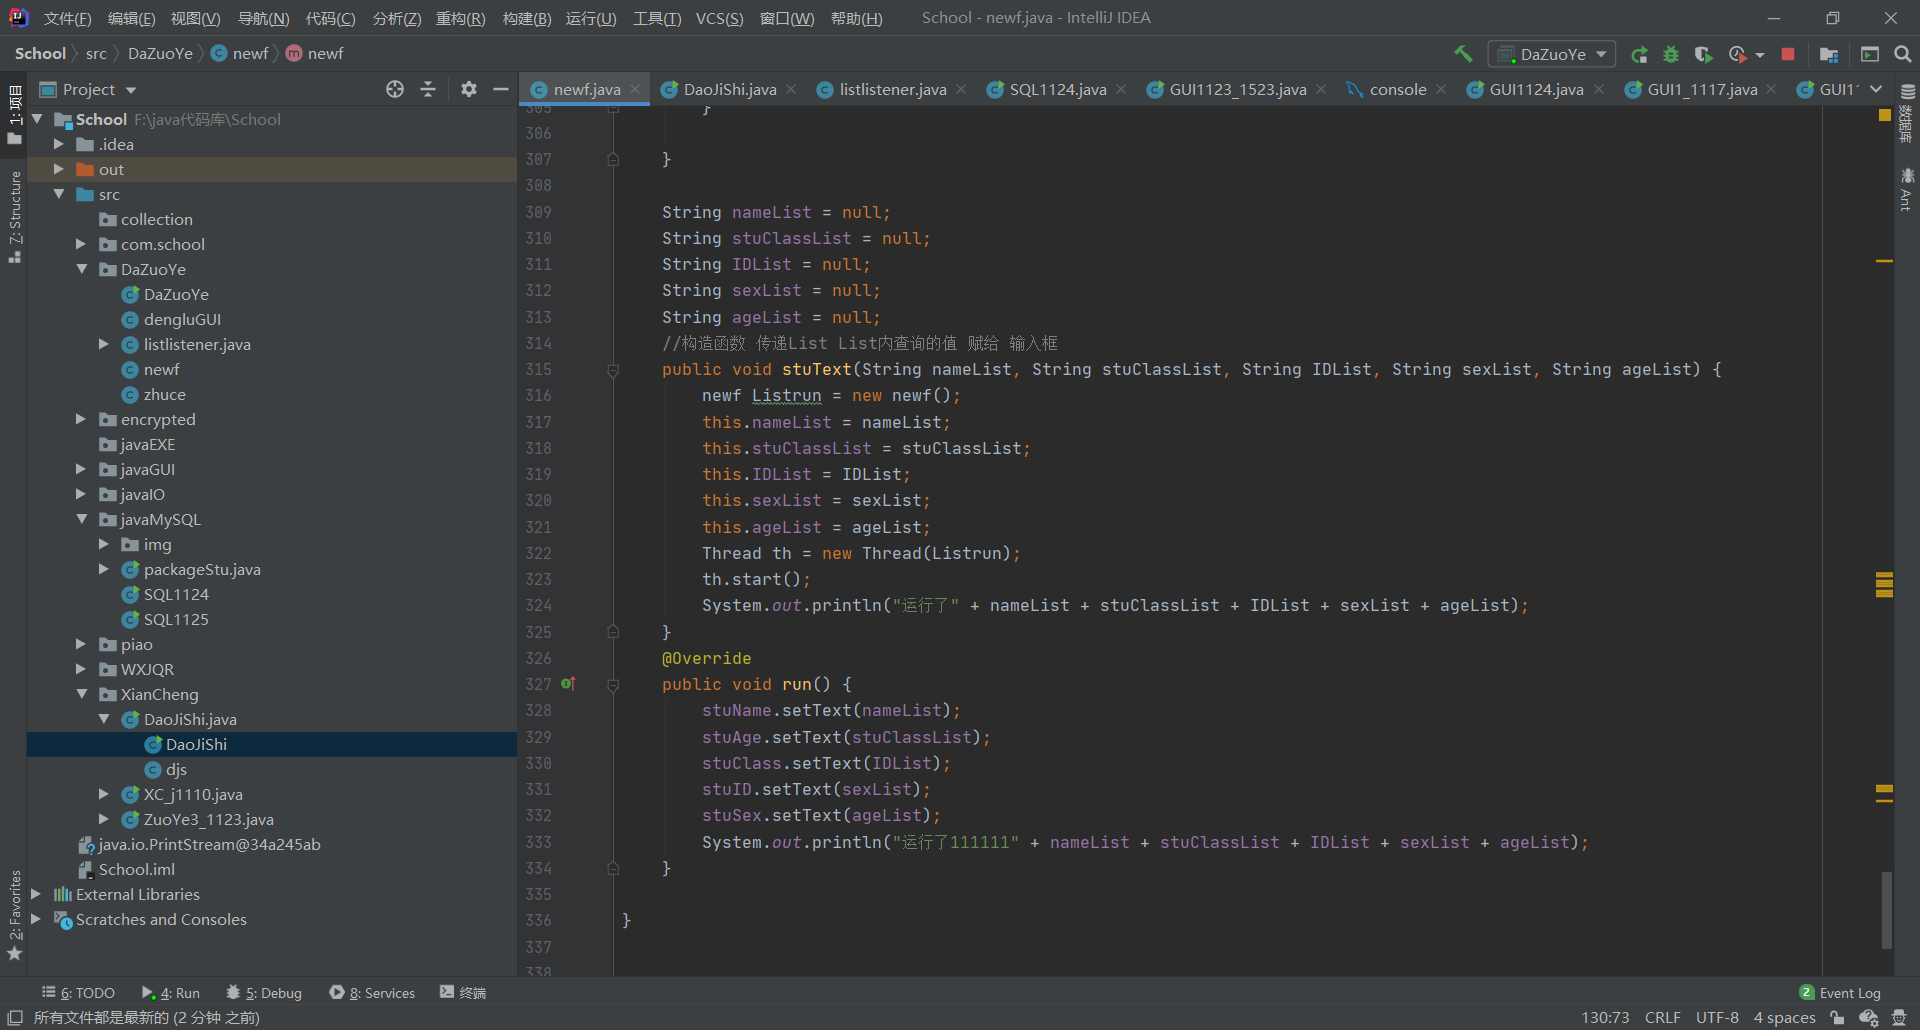The image size is (1920, 1030).
Task: Switch to the console tab
Action: click(x=1397, y=89)
